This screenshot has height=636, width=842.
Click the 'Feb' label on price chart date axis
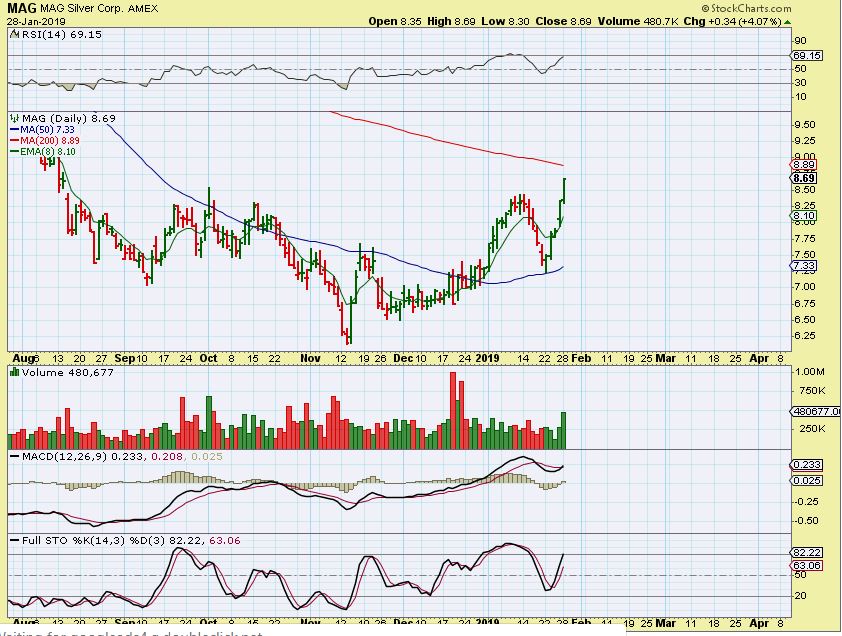(581, 358)
